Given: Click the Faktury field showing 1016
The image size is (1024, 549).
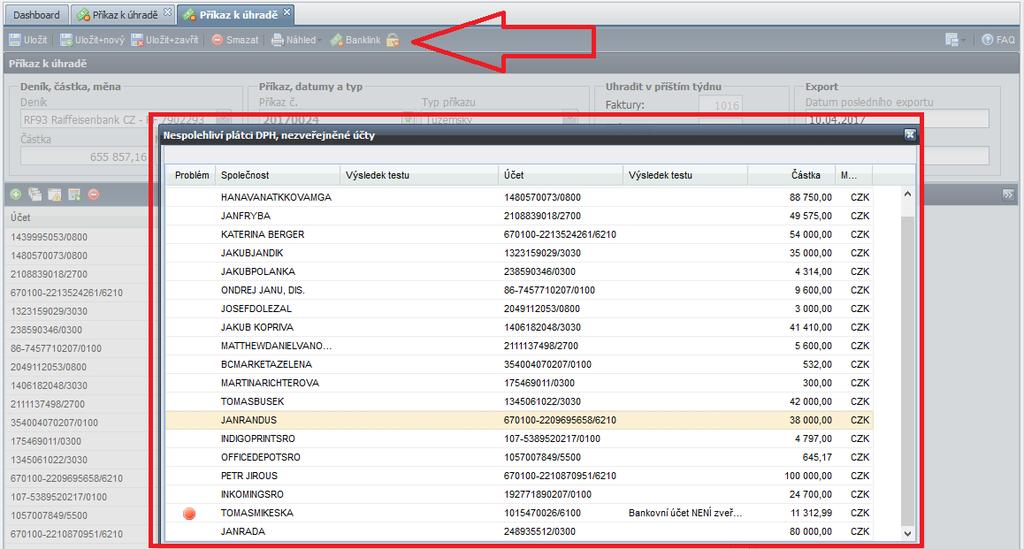Looking at the screenshot, I should [720, 105].
